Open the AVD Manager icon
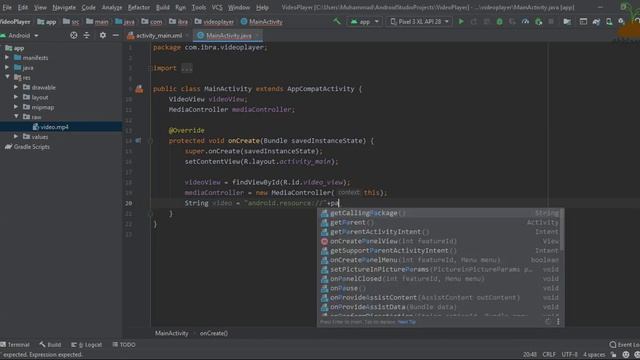This screenshot has width=640, height=360. click(x=609, y=22)
